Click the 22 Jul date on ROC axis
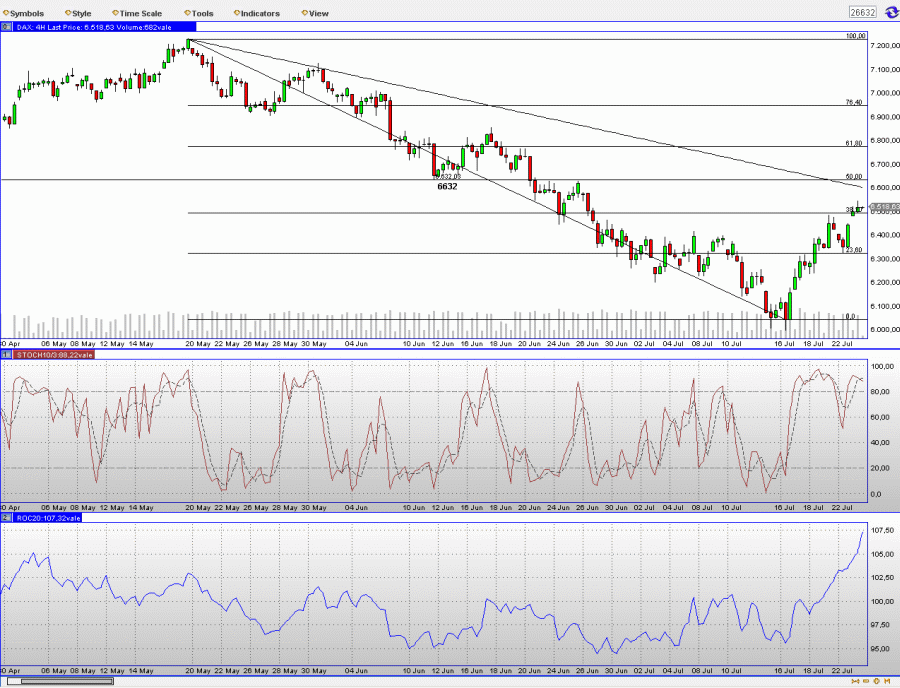900x688 pixels. (841, 670)
